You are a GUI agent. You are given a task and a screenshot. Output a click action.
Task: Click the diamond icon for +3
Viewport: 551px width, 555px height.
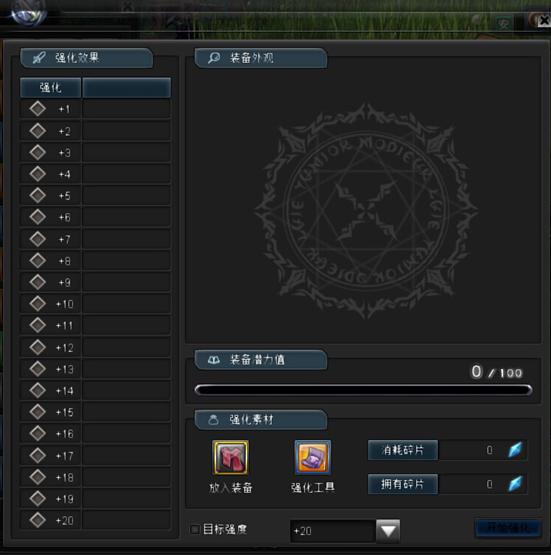click(38, 153)
